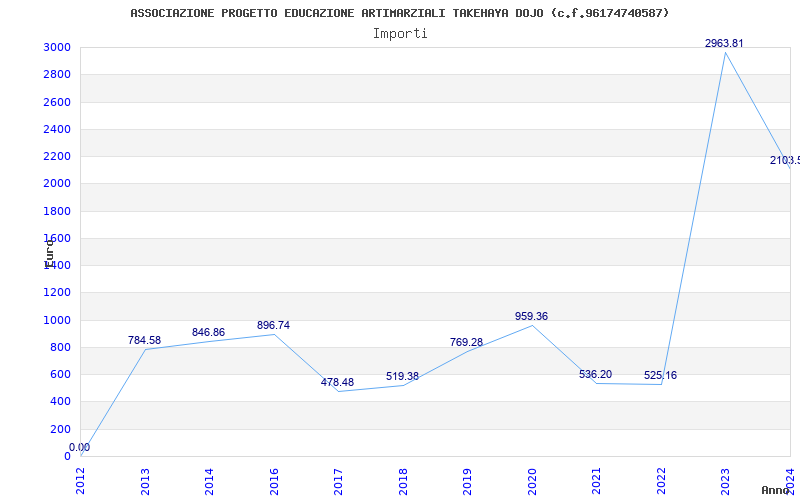Select the 478.48 data point label

pyautogui.click(x=337, y=383)
